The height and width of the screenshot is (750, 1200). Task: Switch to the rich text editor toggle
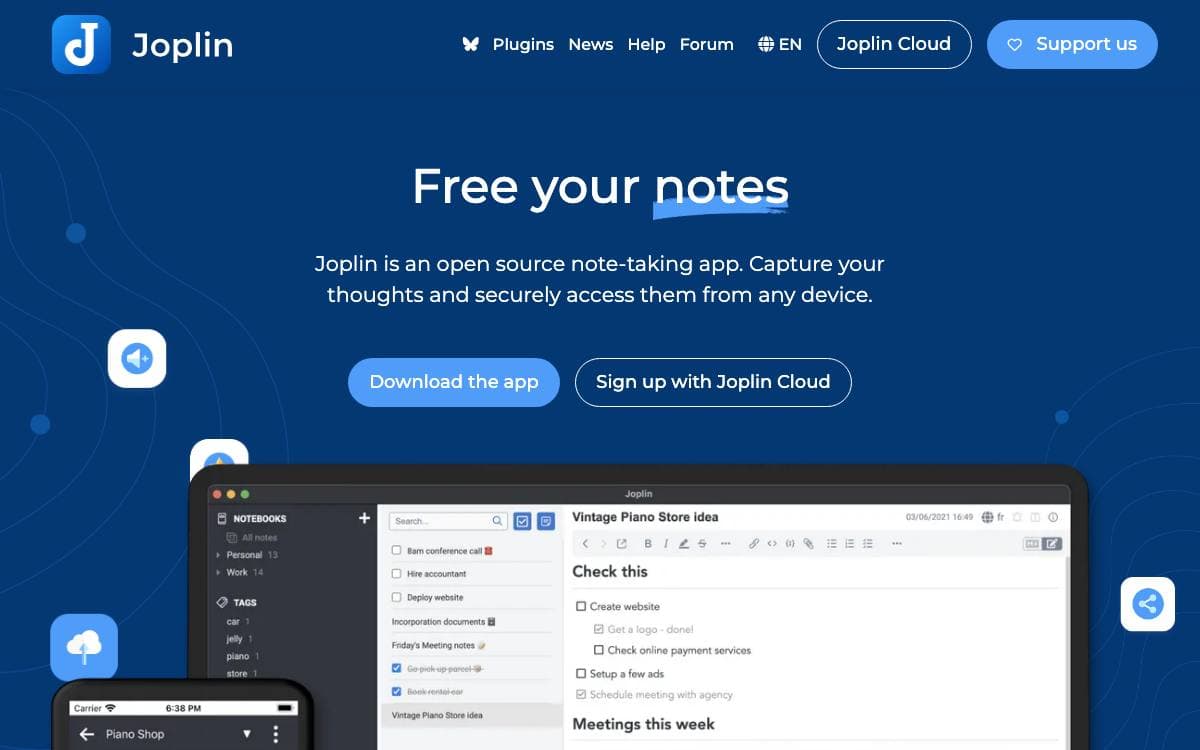1052,544
